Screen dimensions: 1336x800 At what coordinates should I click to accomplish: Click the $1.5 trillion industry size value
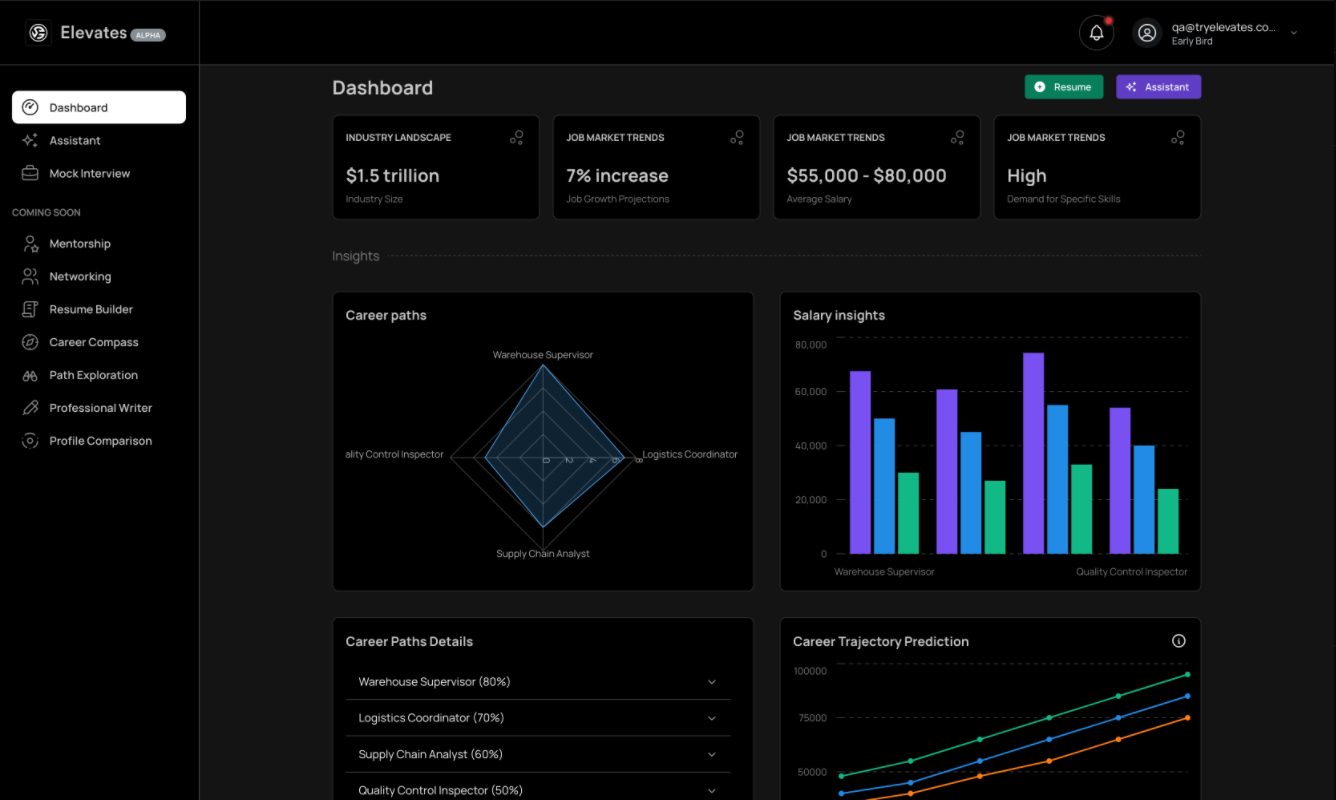coord(392,176)
